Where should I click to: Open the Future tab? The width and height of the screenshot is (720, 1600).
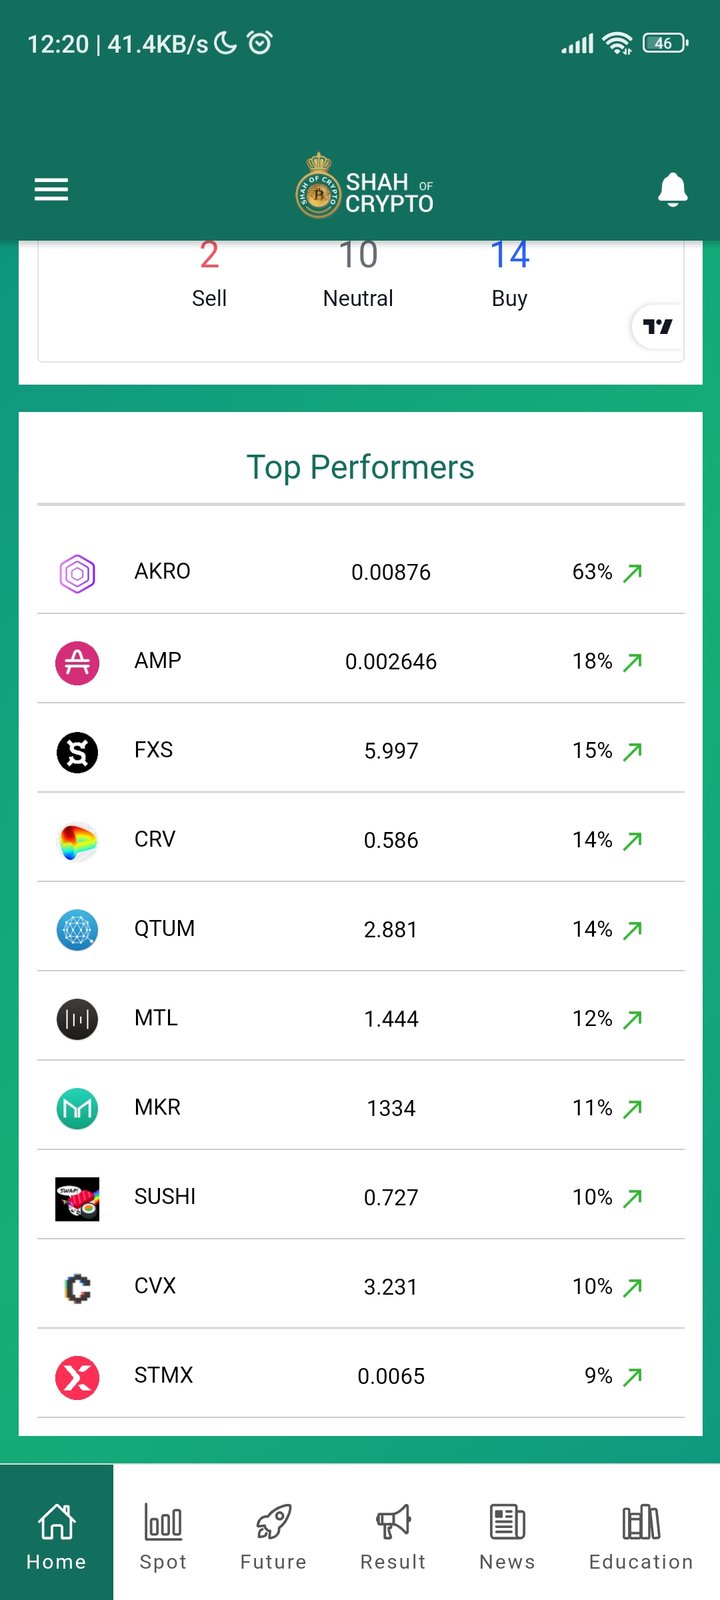(273, 1535)
